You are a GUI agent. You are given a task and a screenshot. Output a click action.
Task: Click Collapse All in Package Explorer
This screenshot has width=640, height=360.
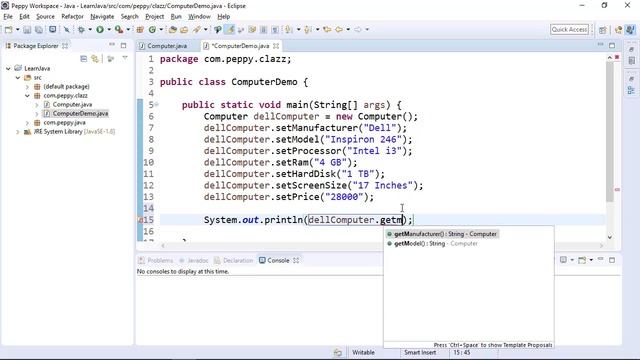[84, 59]
